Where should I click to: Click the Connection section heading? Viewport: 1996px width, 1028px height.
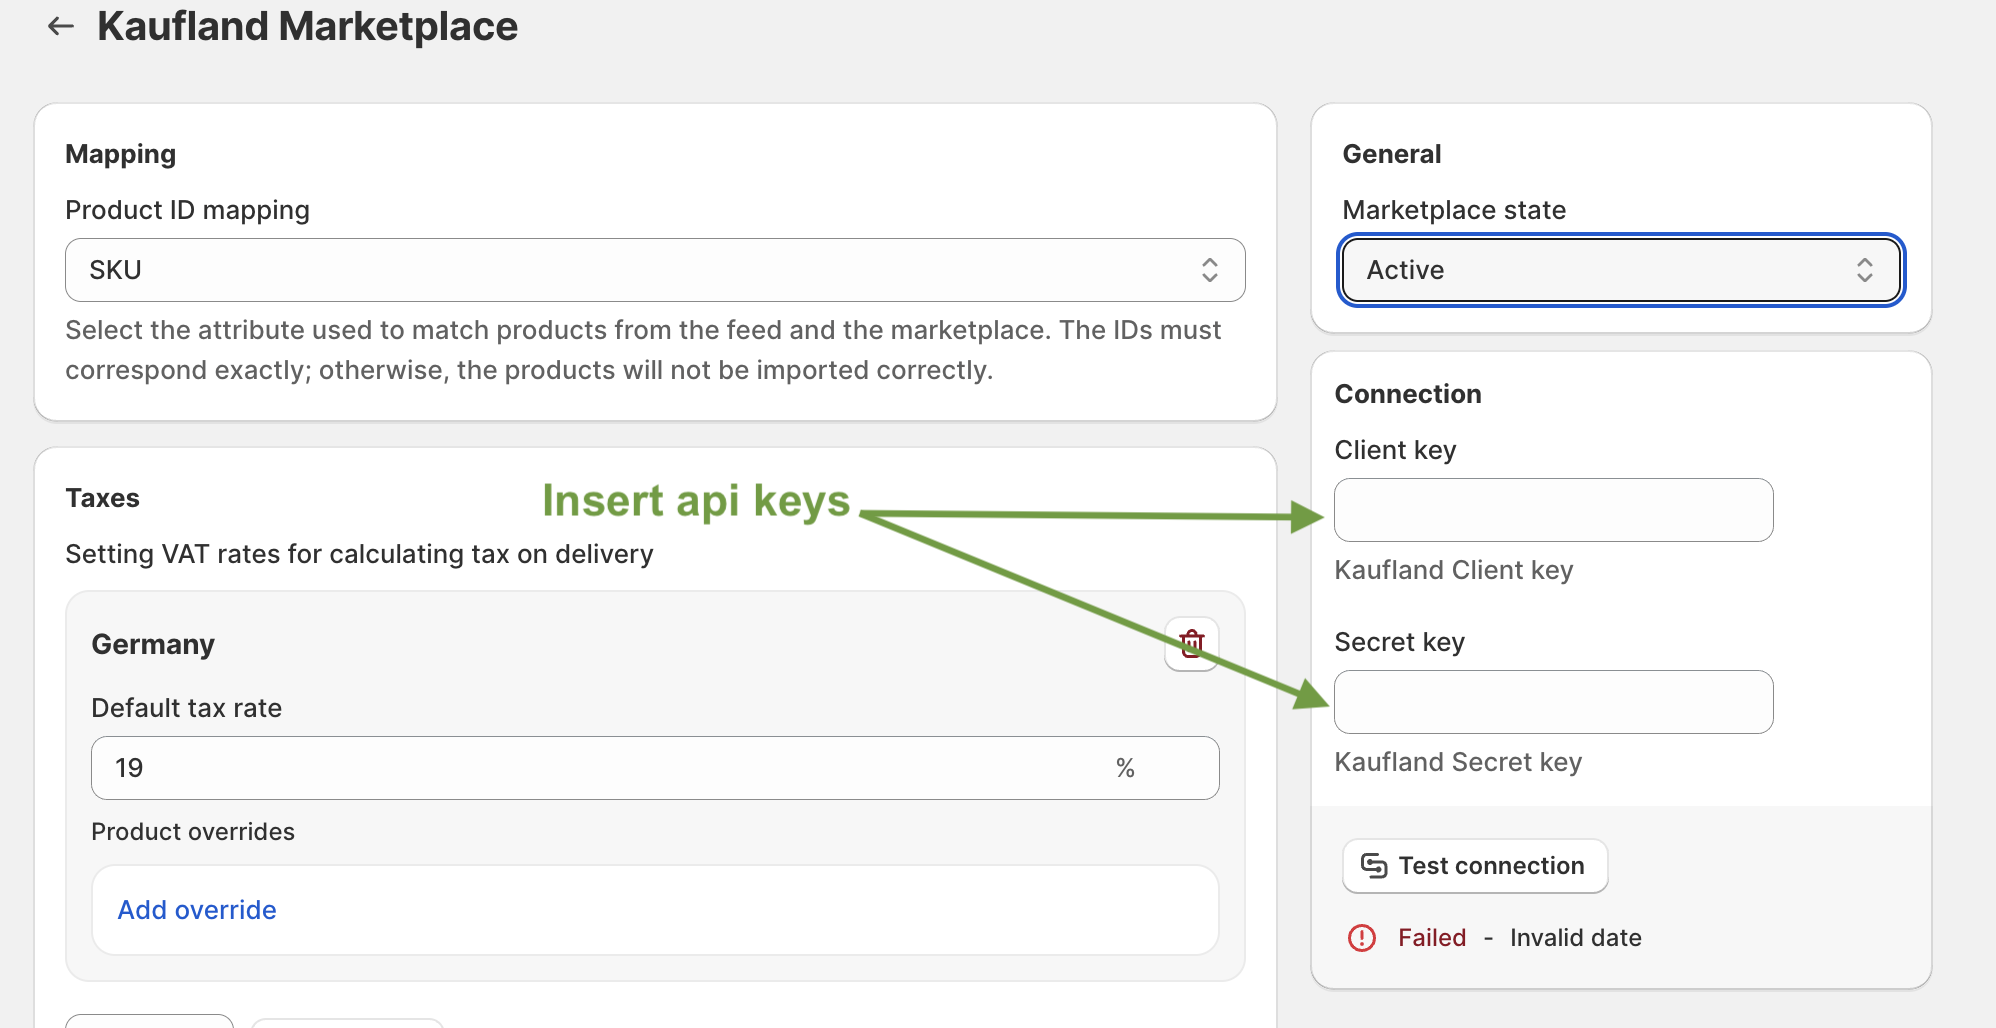click(1408, 394)
